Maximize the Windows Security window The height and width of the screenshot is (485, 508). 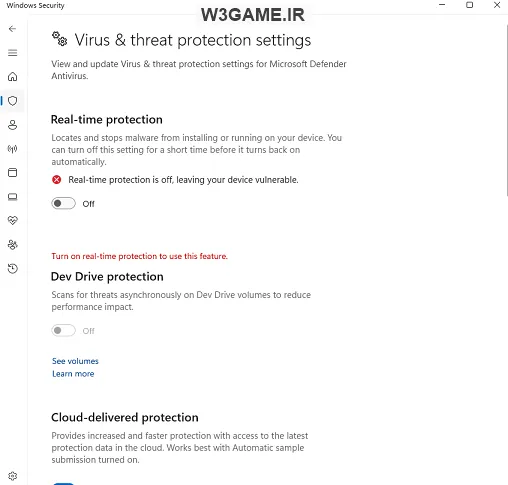[x=469, y=5]
